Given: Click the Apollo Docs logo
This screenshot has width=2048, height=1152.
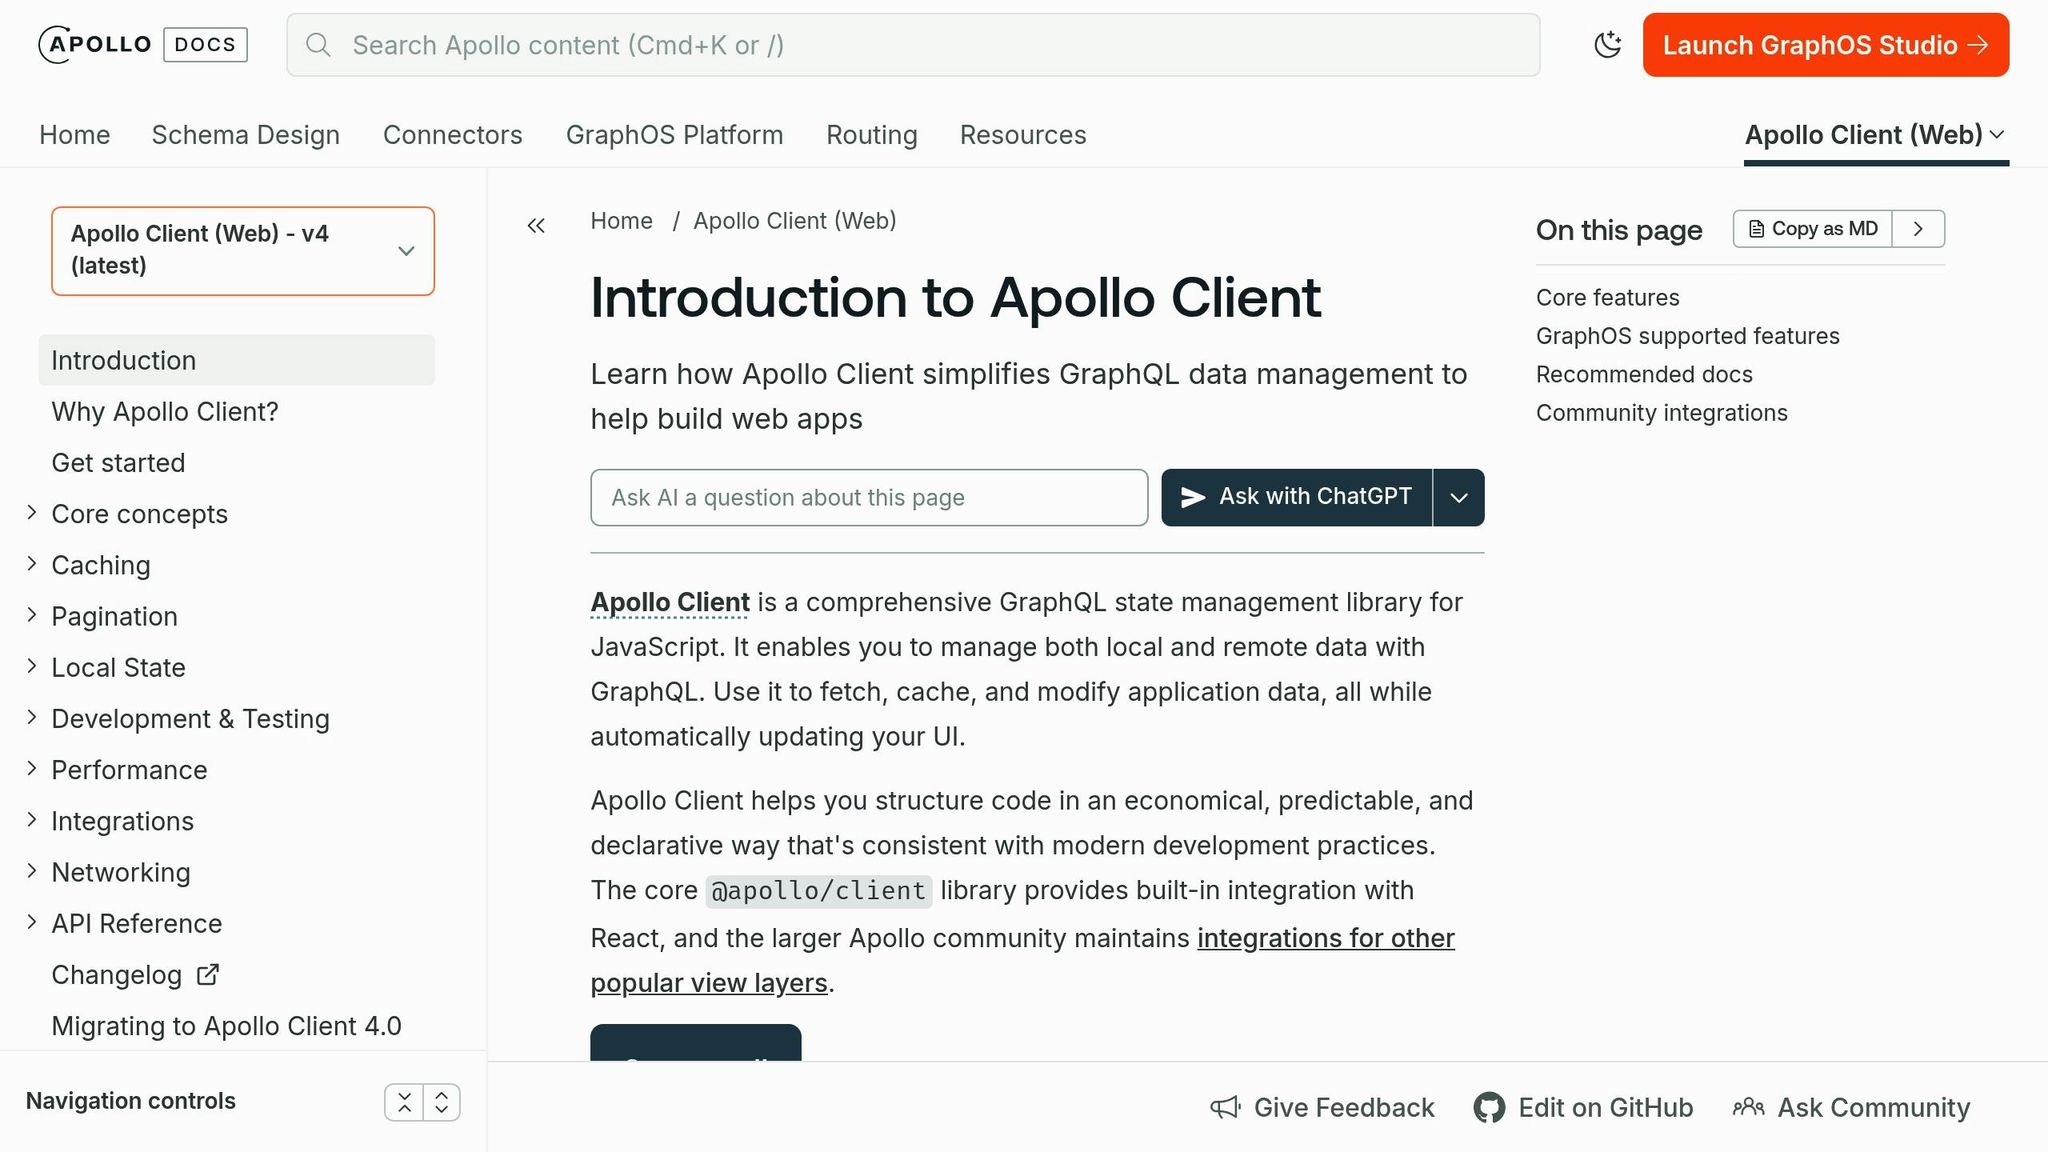Looking at the screenshot, I should coord(140,44).
